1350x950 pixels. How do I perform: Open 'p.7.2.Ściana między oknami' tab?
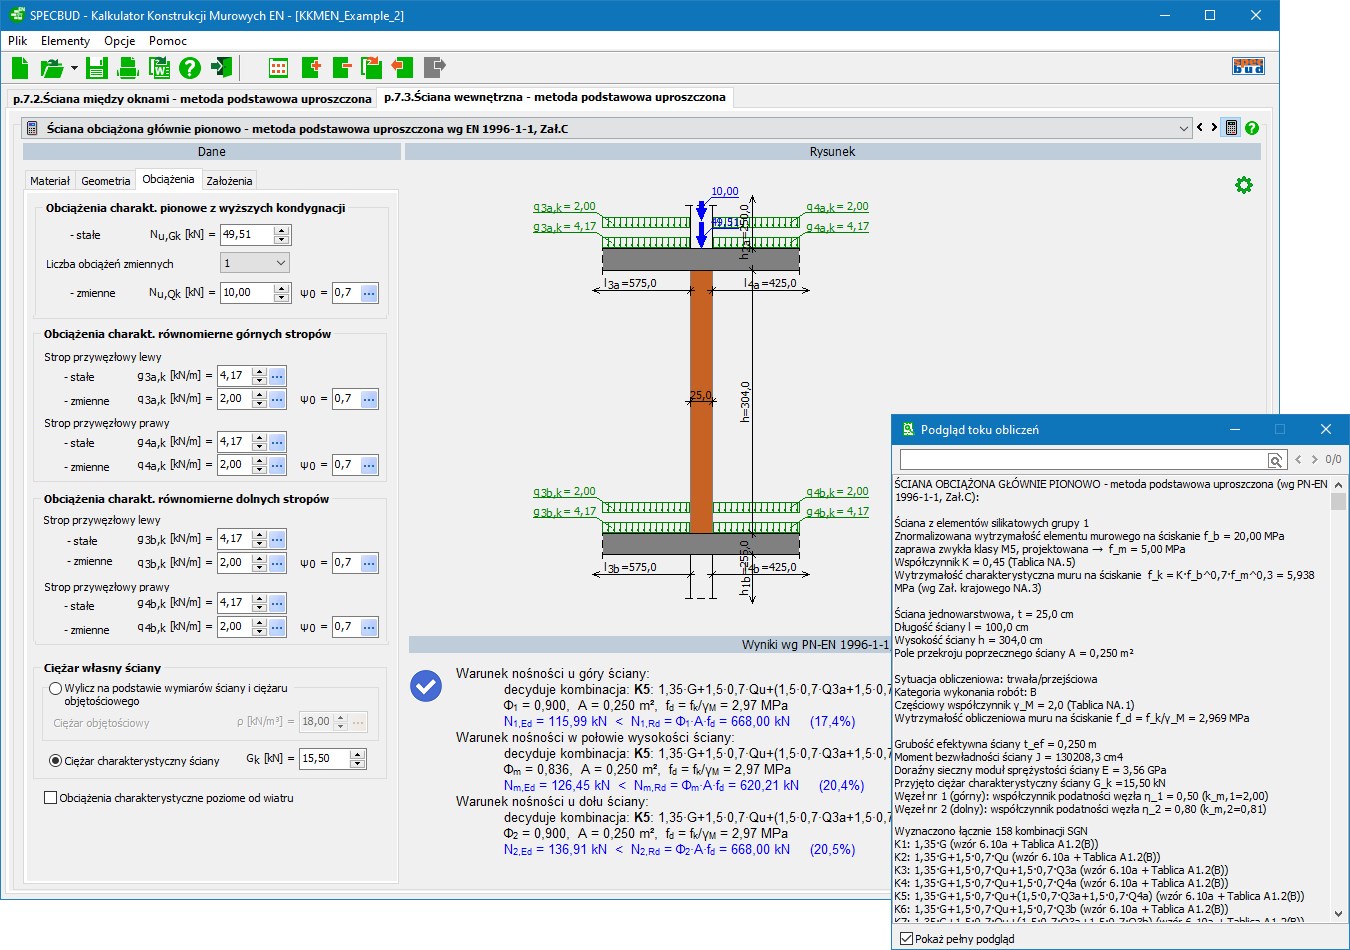pyautogui.click(x=191, y=99)
